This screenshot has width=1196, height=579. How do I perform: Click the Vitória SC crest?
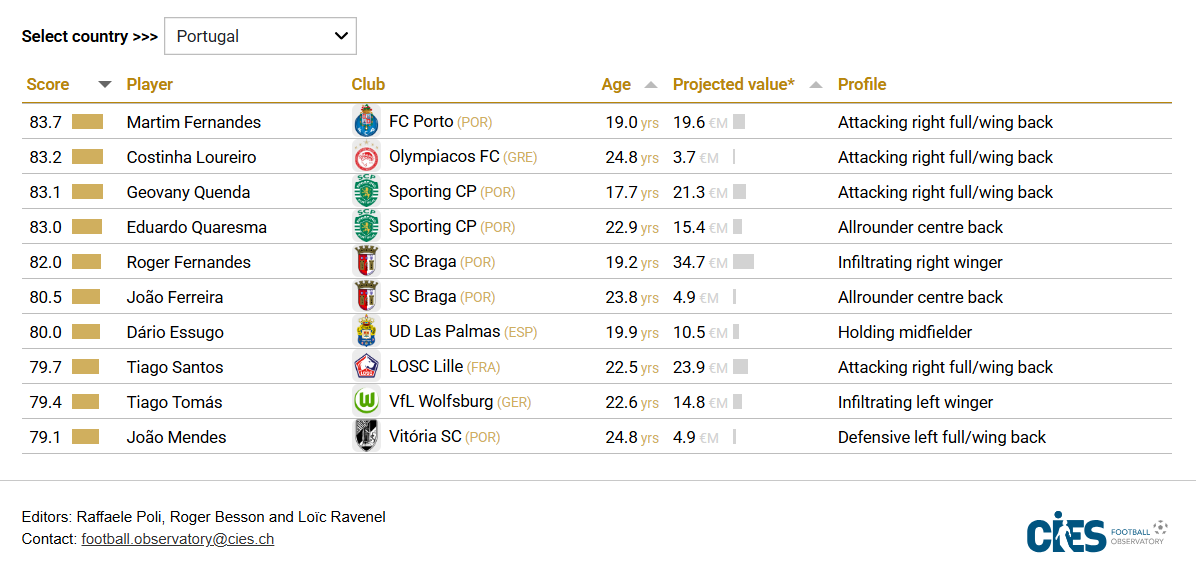click(x=366, y=437)
